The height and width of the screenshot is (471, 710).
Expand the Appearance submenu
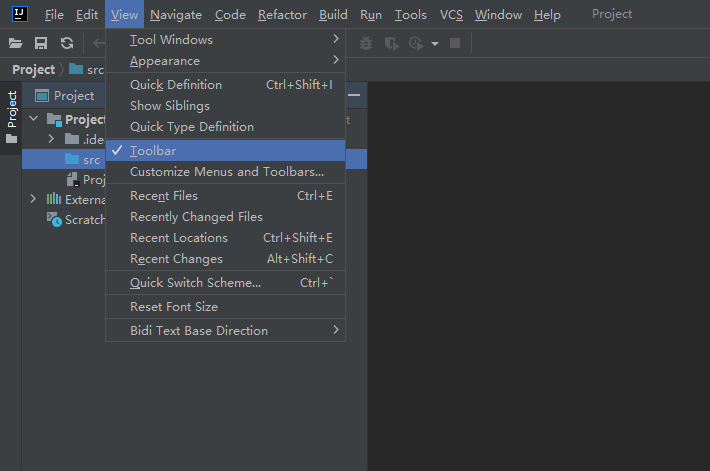pos(165,61)
